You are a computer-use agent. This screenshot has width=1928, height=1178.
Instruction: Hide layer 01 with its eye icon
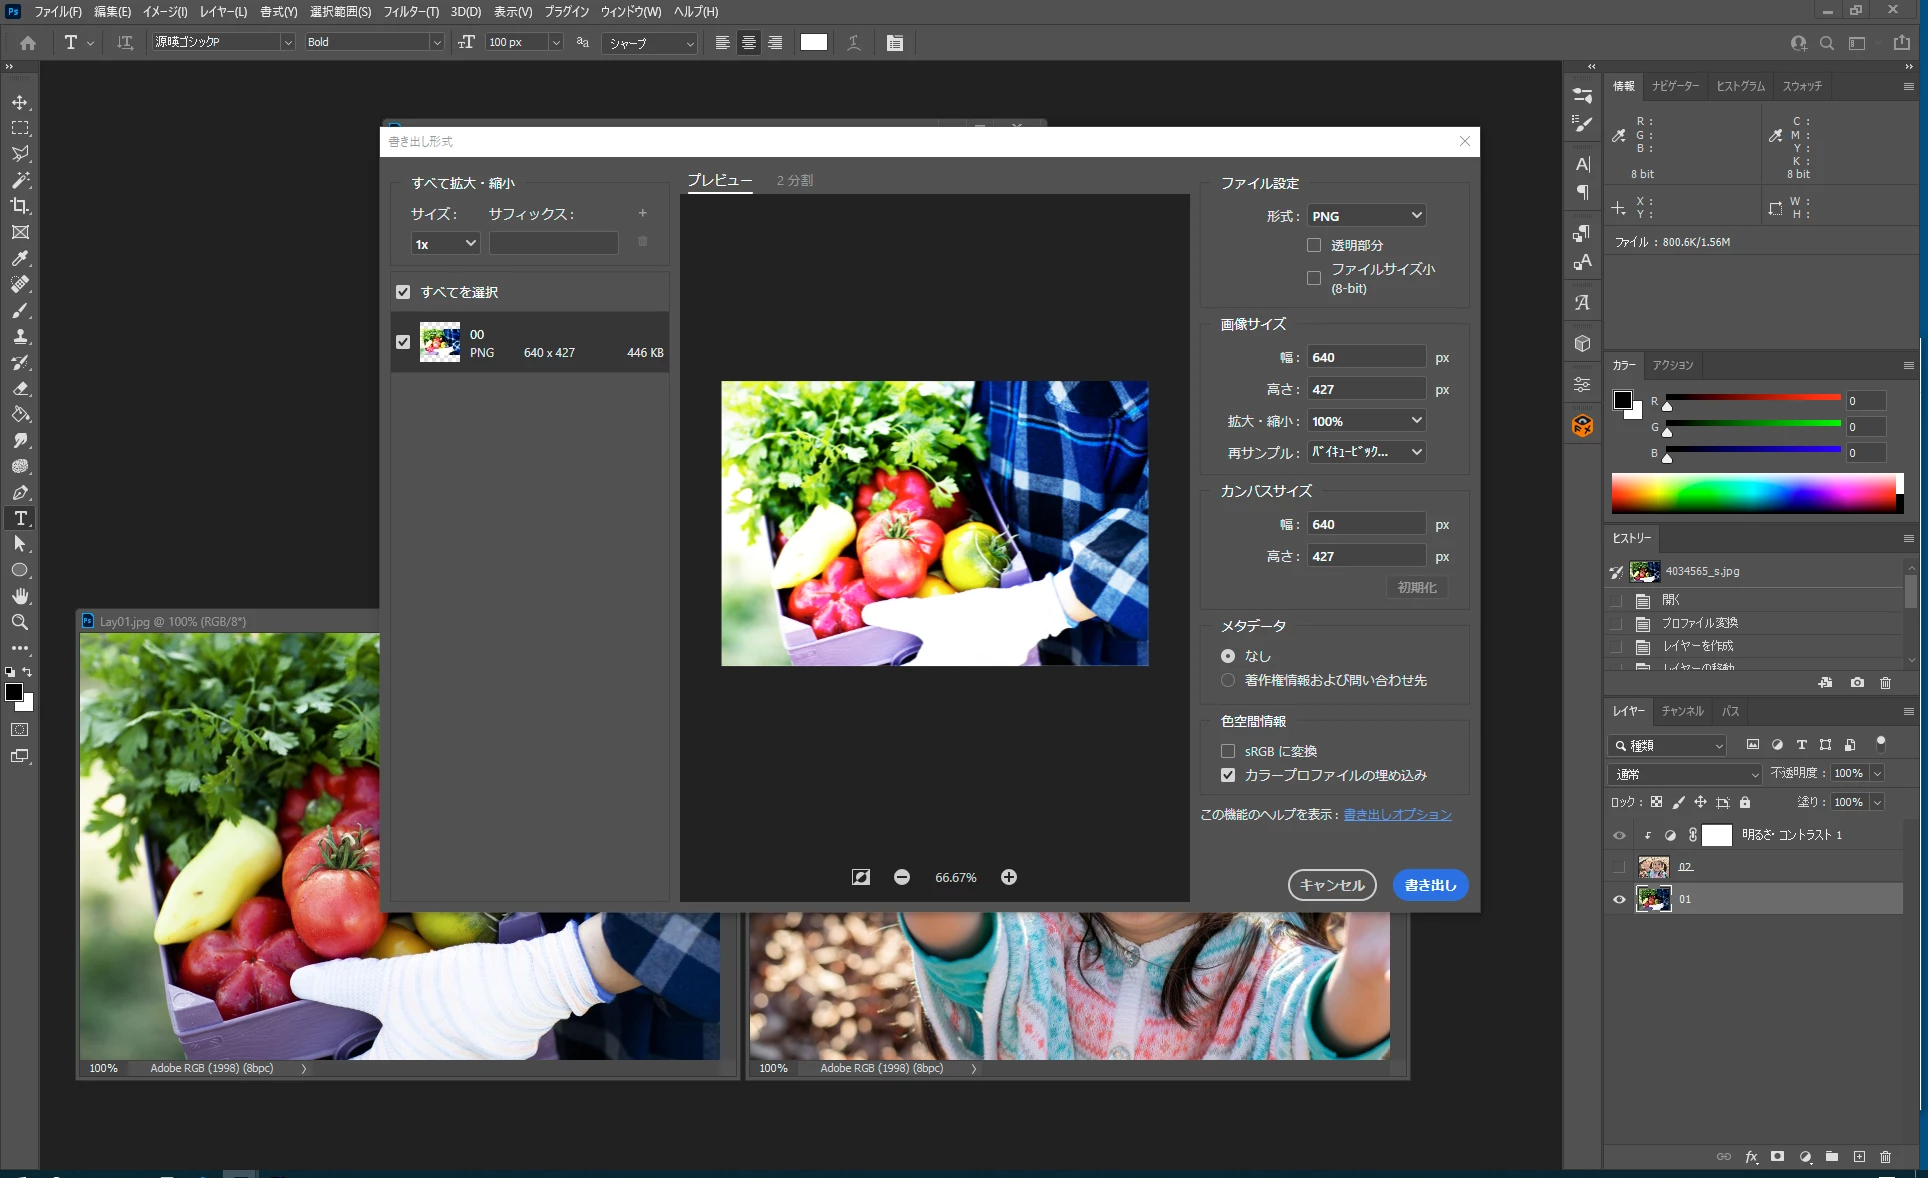coord(1619,899)
